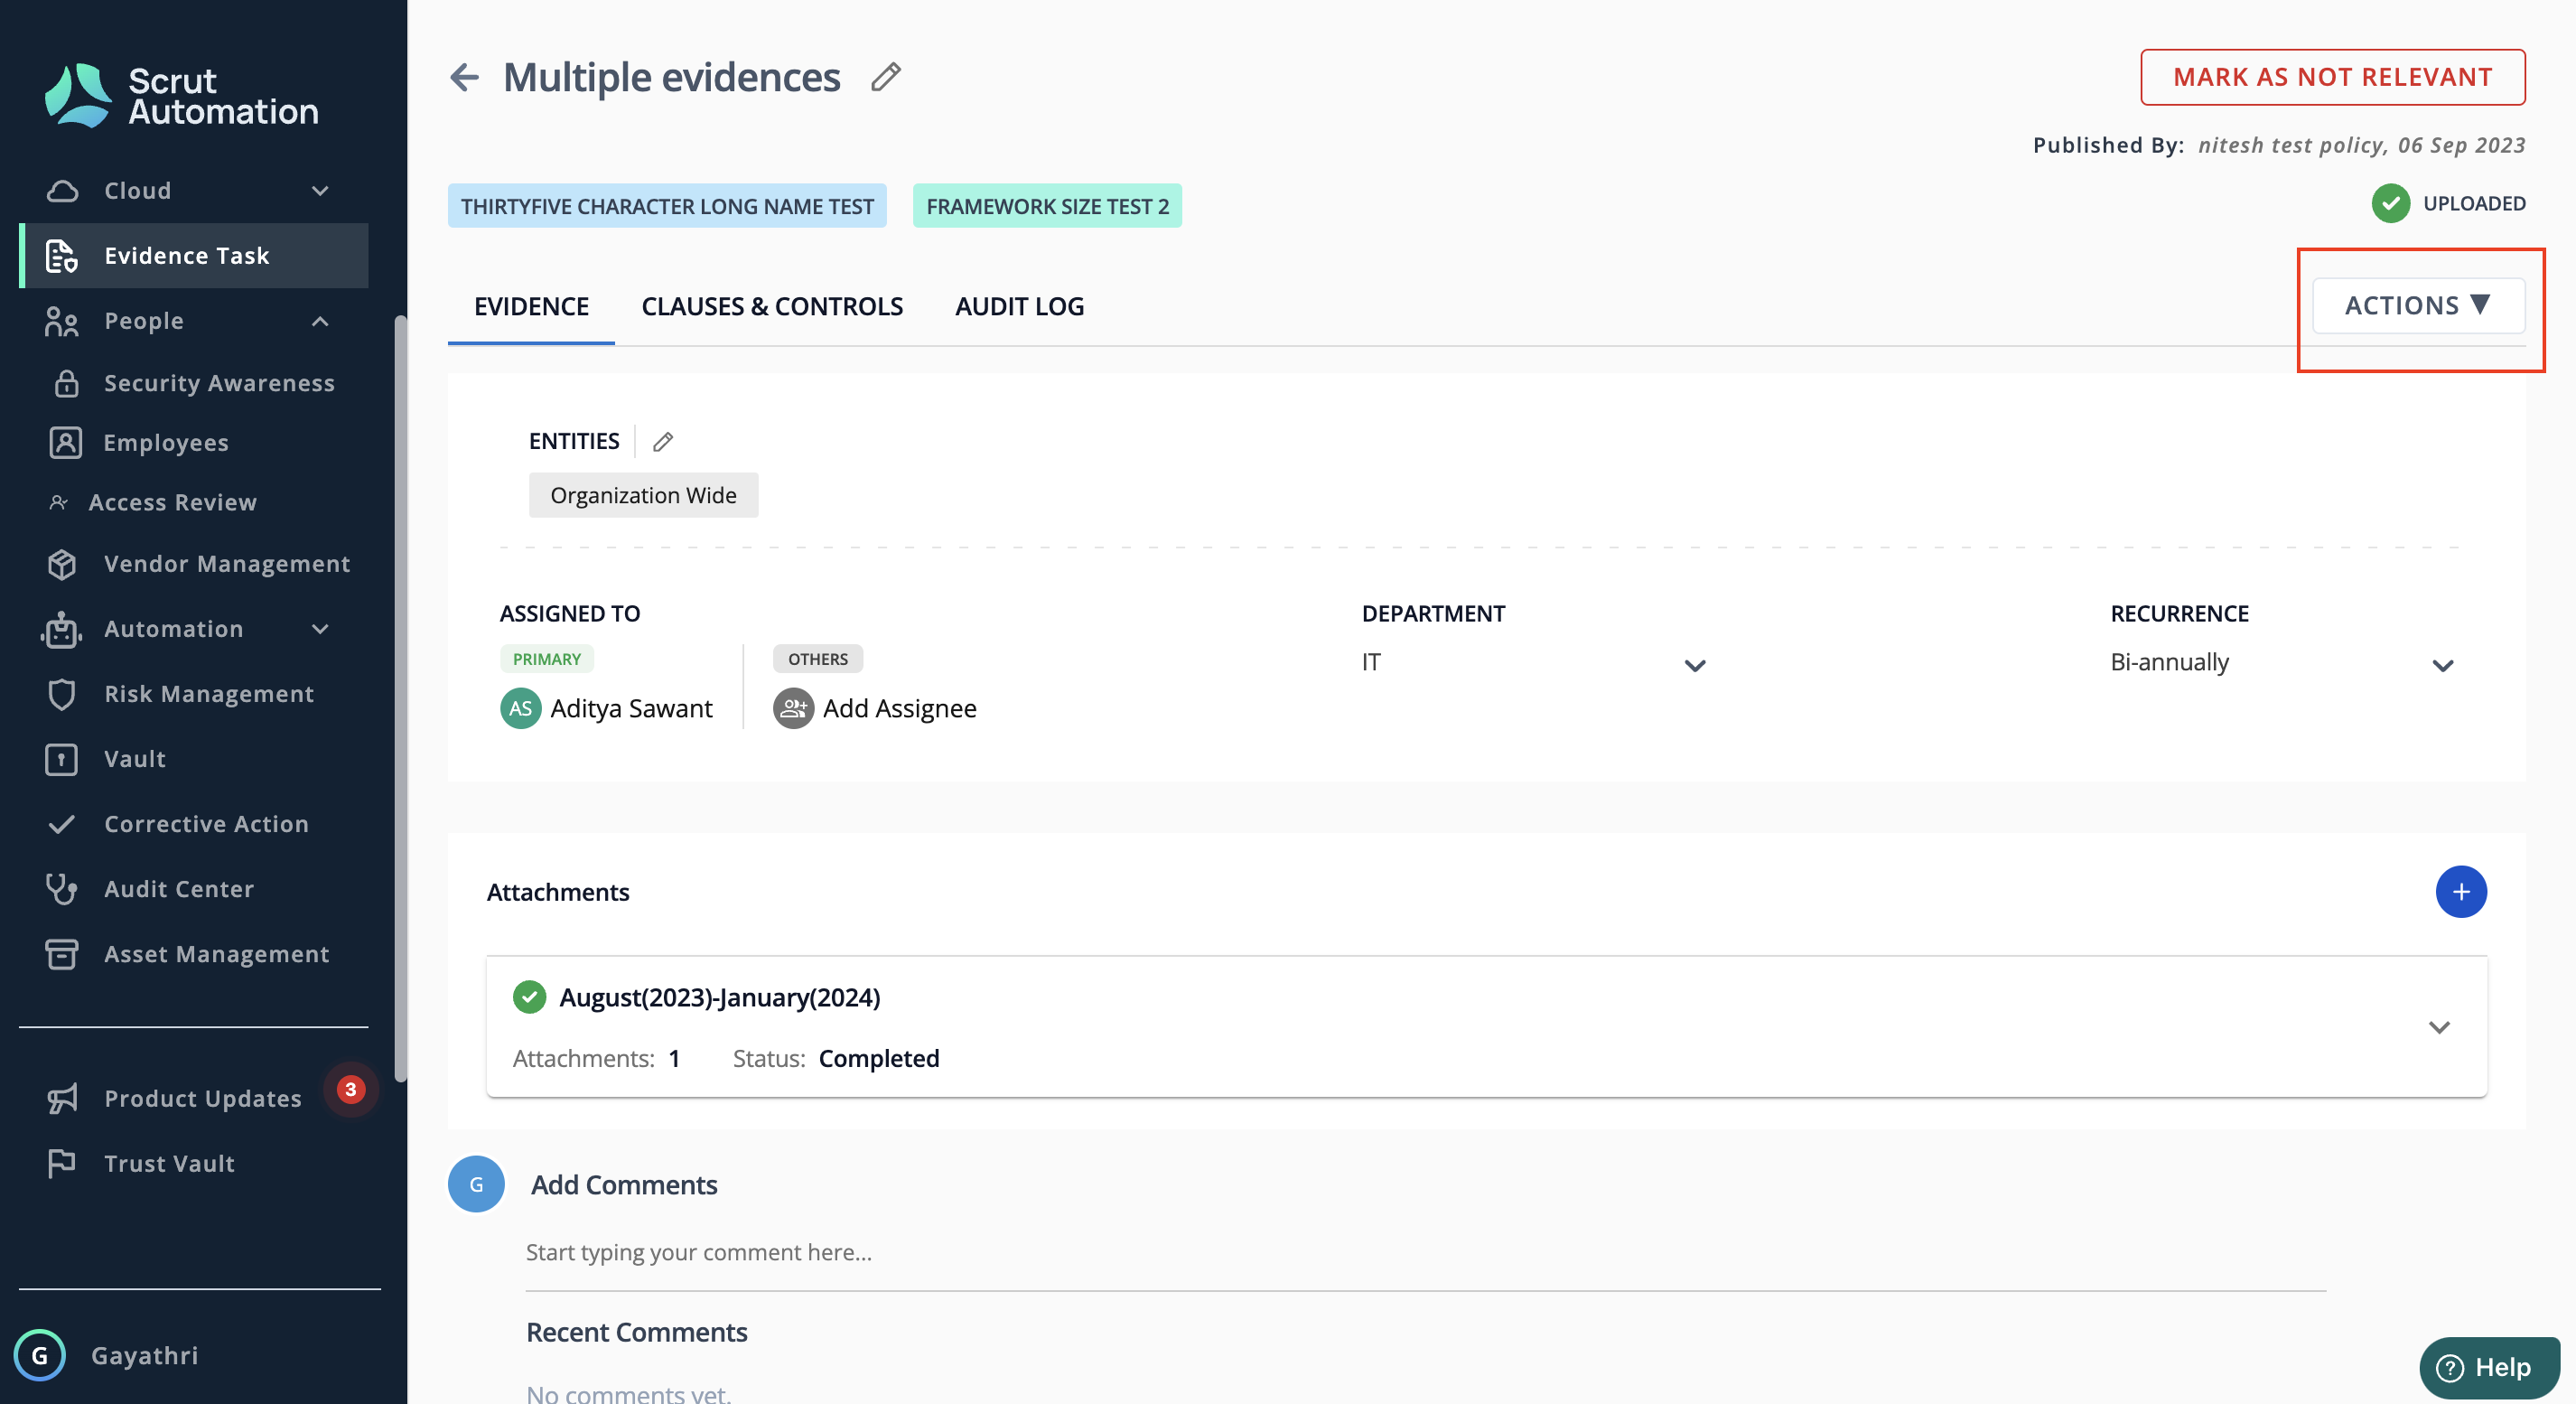Click the Corrective Action checkmark icon
Image resolution: width=2576 pixels, height=1404 pixels.
click(62, 824)
